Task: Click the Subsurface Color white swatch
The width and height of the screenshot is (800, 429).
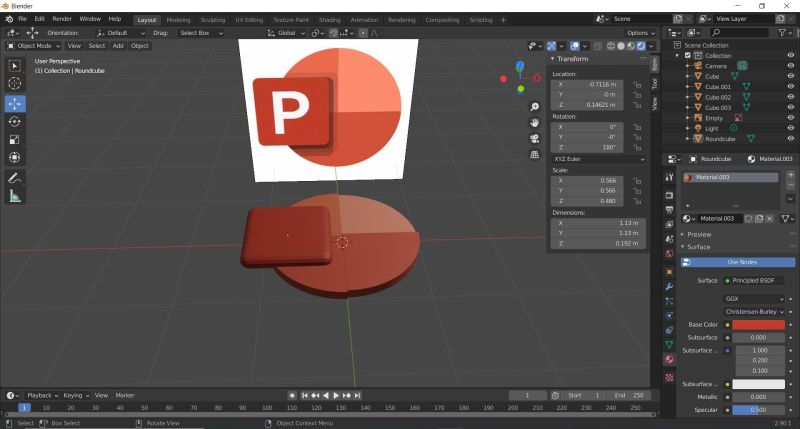Action: pyautogui.click(x=759, y=384)
